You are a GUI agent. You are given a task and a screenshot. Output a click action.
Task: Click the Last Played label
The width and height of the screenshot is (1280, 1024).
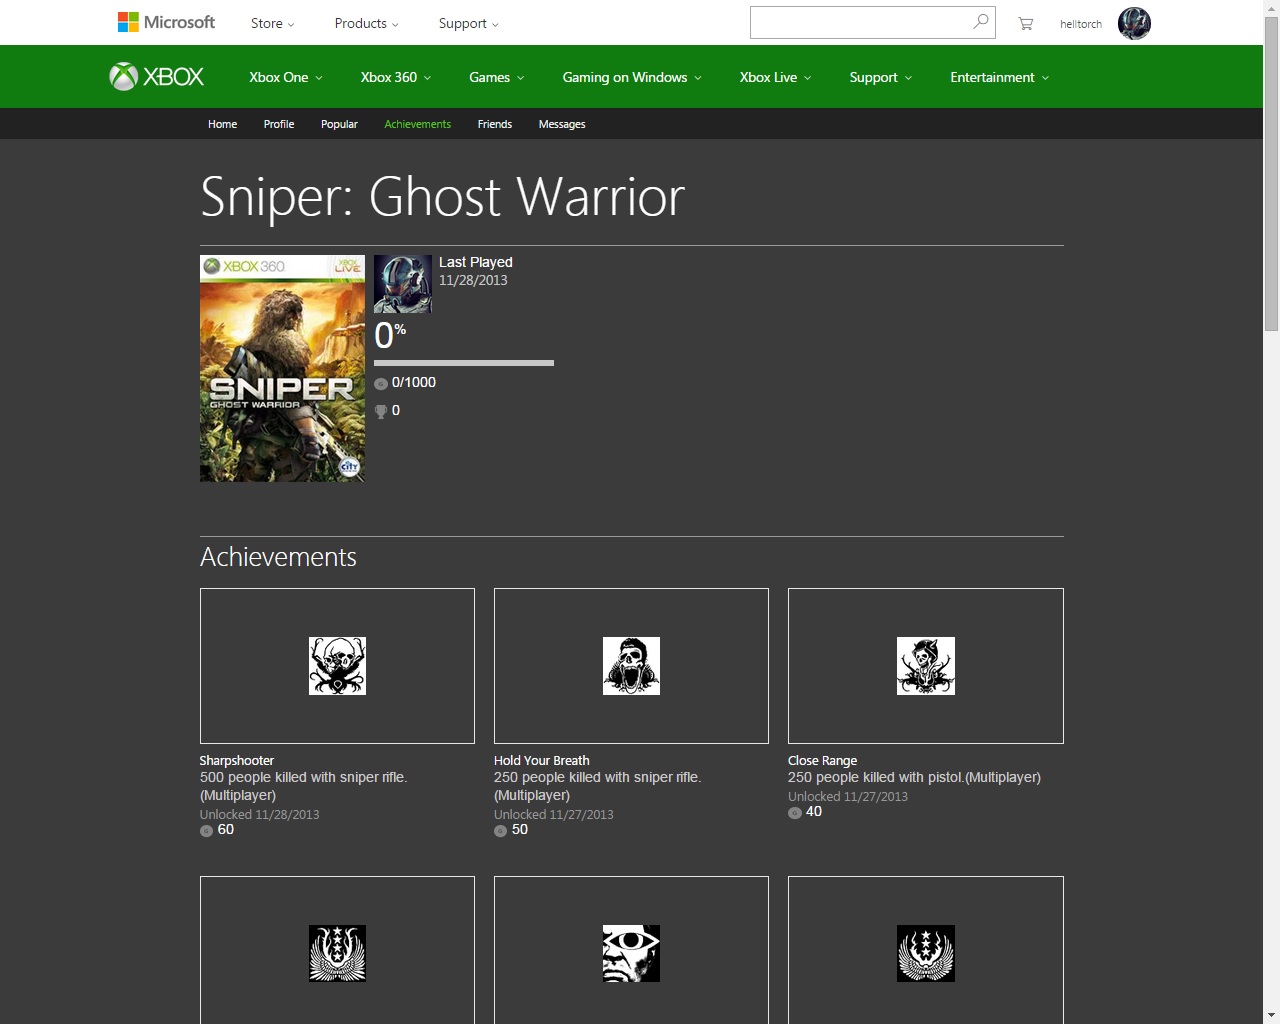(x=476, y=262)
